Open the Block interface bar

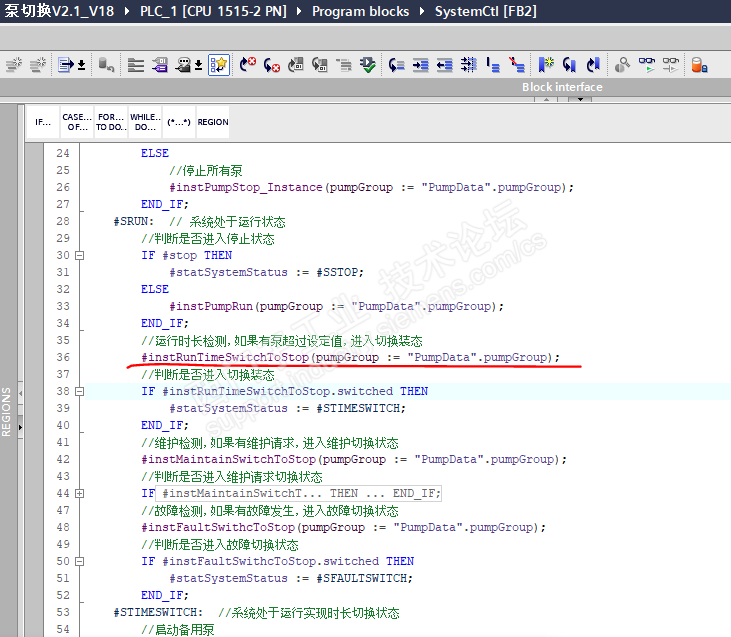(562, 87)
